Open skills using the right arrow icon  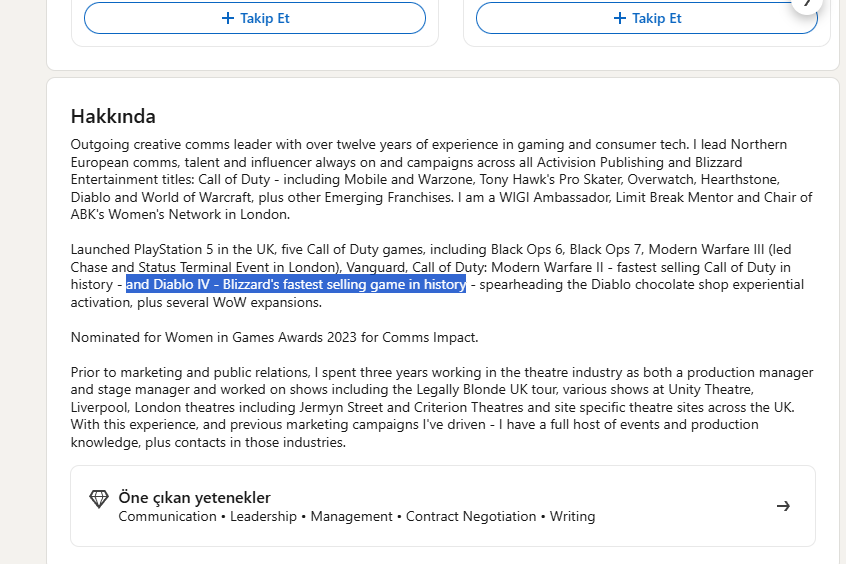[784, 506]
